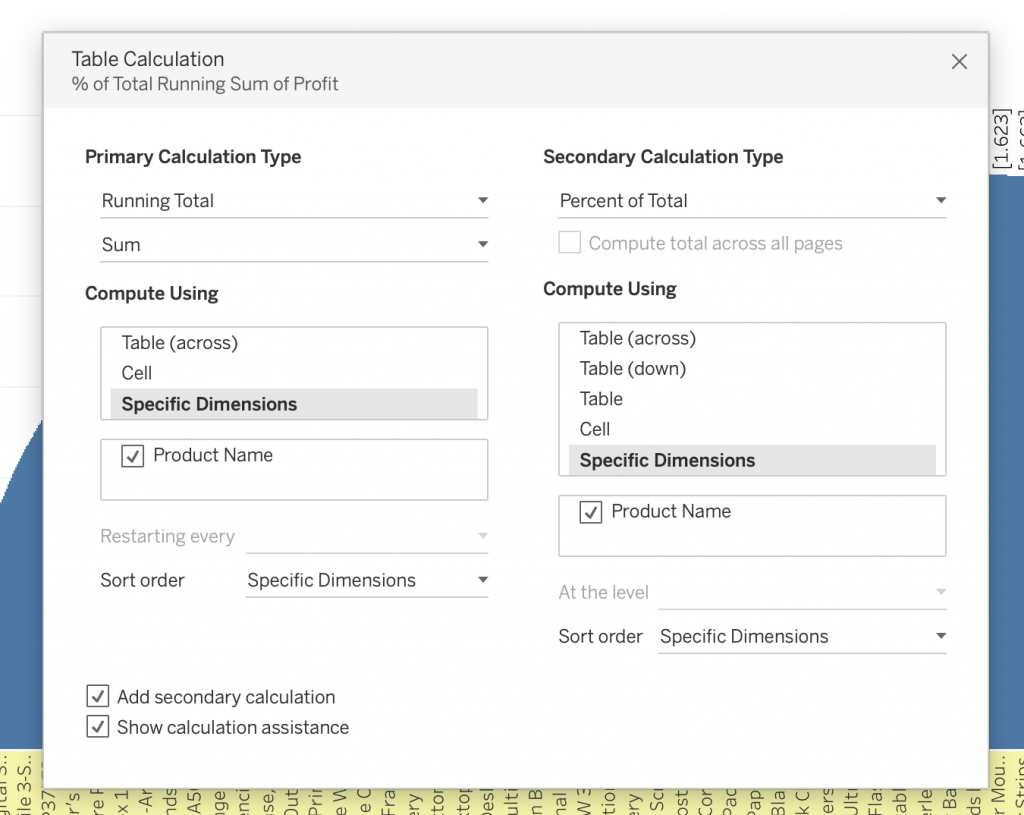The height and width of the screenshot is (815, 1024).
Task: Select Specific Dimensions in secondary Compute Using
Action: coord(667,460)
